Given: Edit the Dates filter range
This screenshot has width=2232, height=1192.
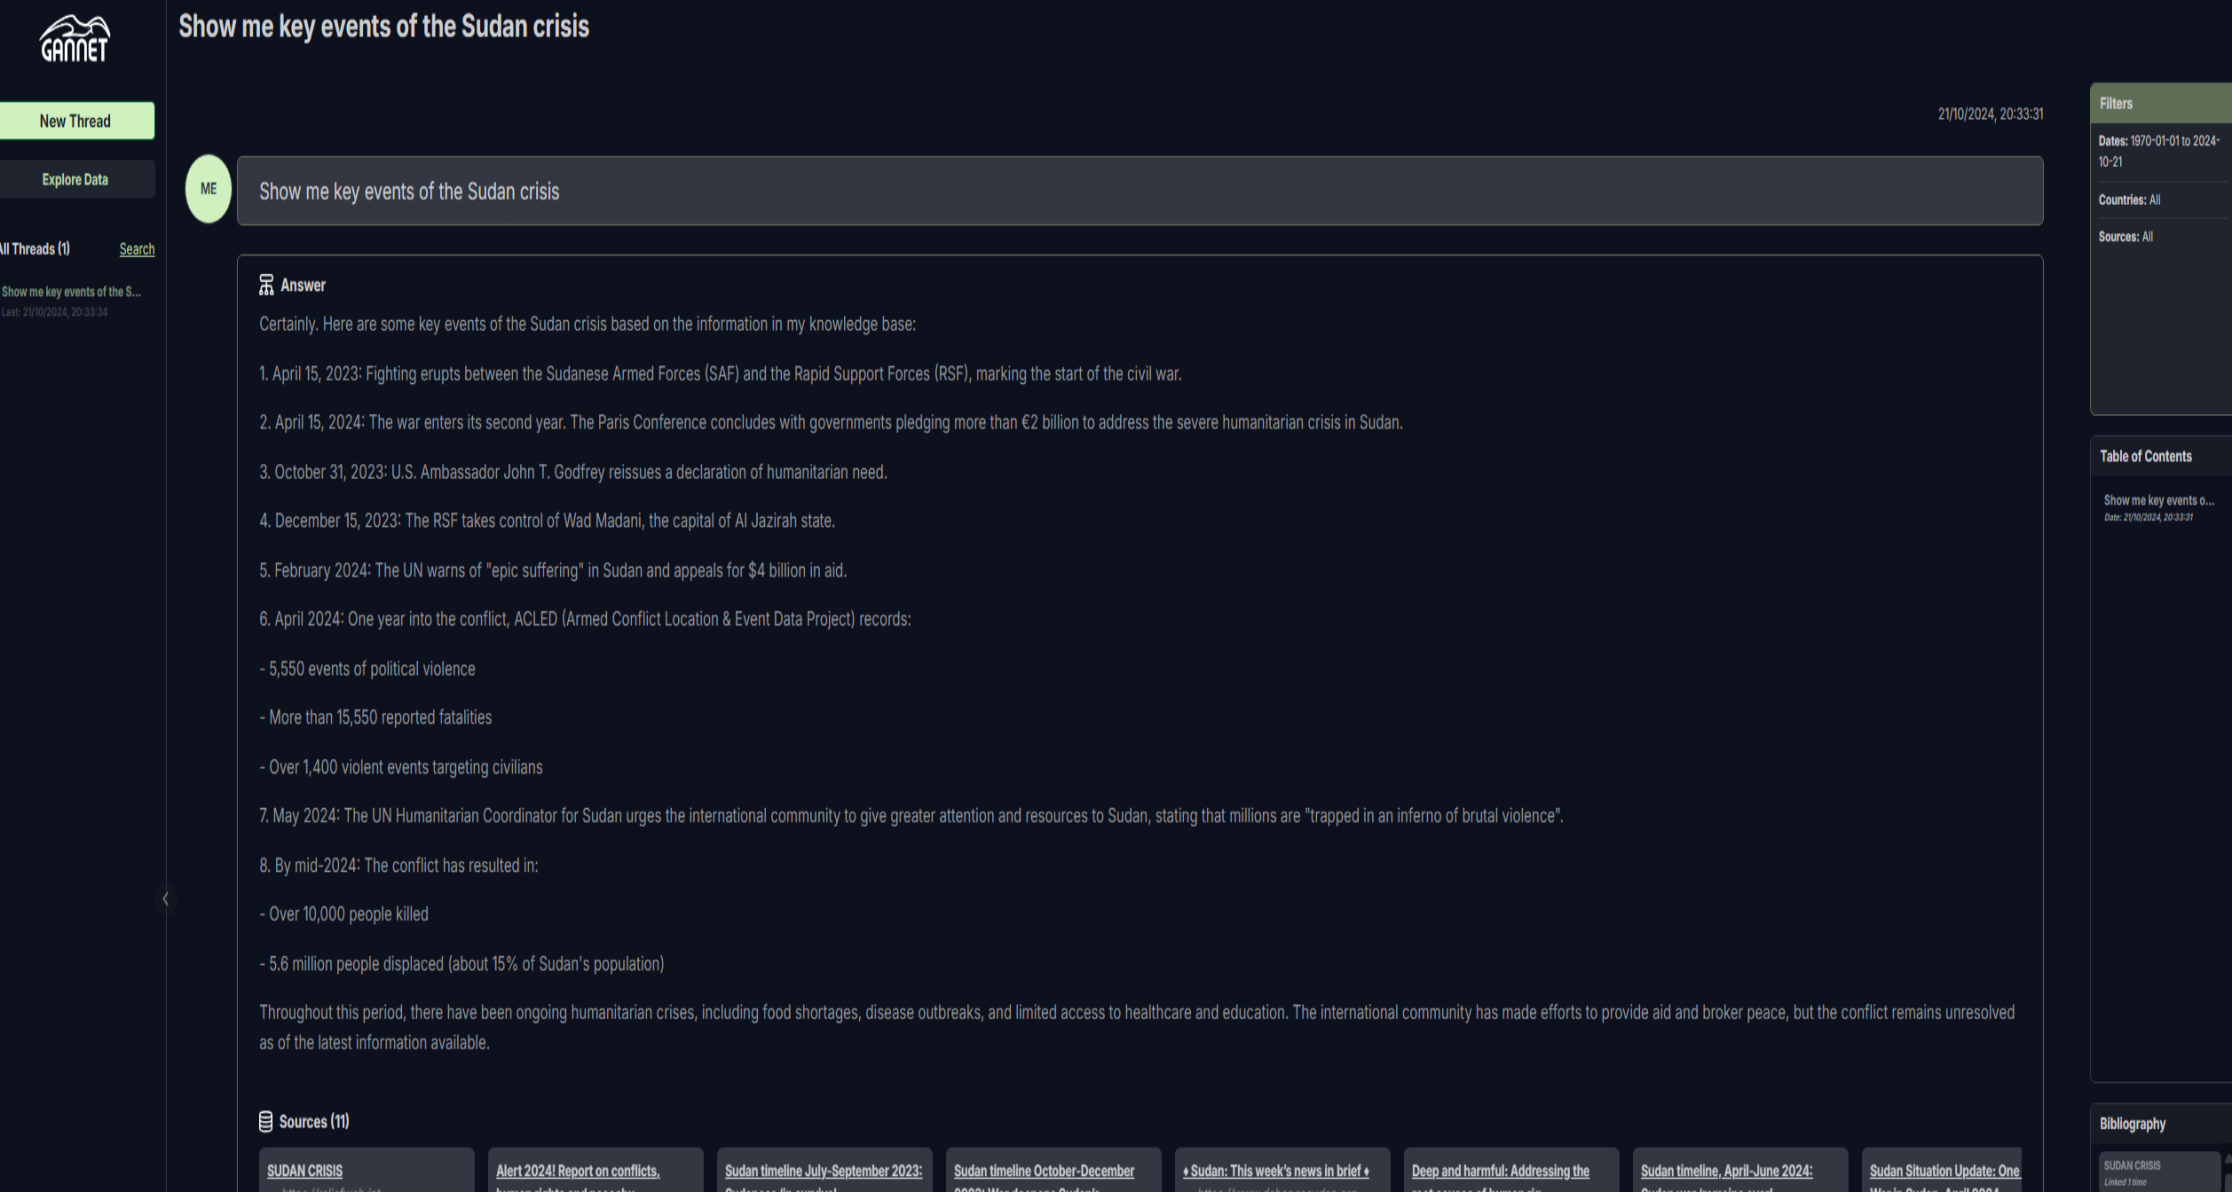Looking at the screenshot, I should point(2160,151).
